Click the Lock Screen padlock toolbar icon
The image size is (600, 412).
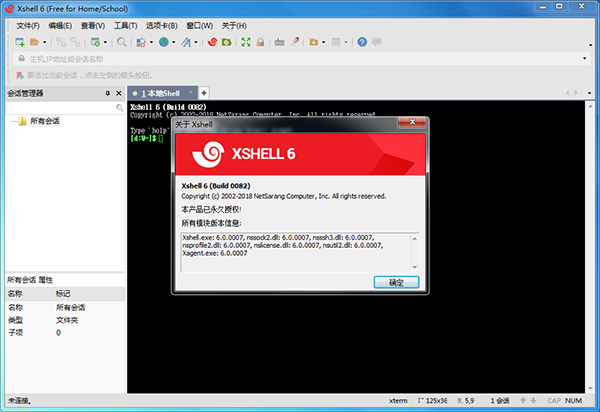(x=261, y=42)
